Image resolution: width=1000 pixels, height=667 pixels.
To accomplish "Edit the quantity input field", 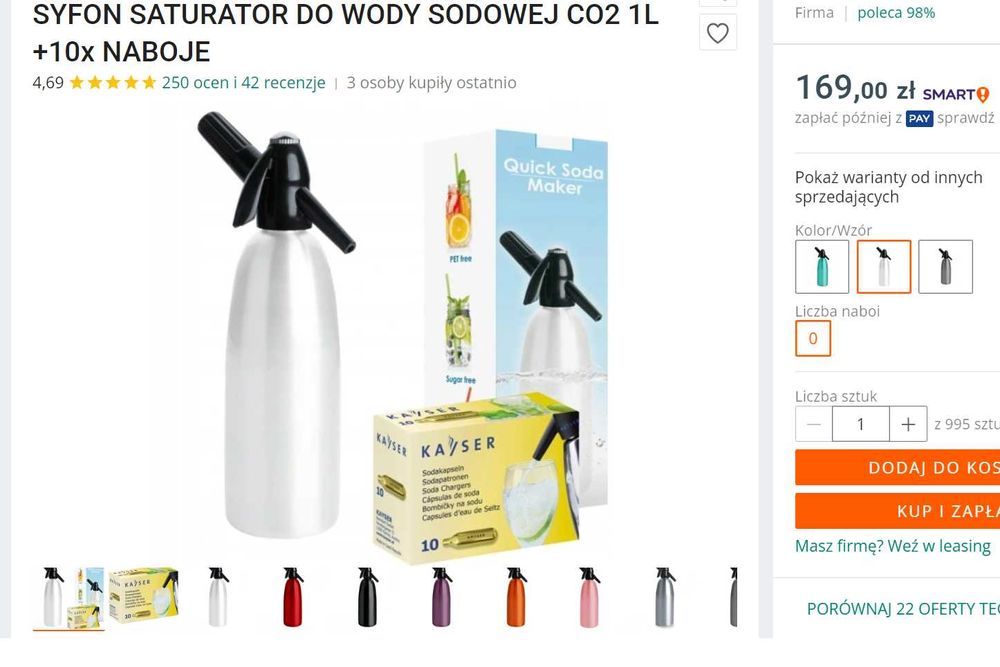I will [x=860, y=424].
